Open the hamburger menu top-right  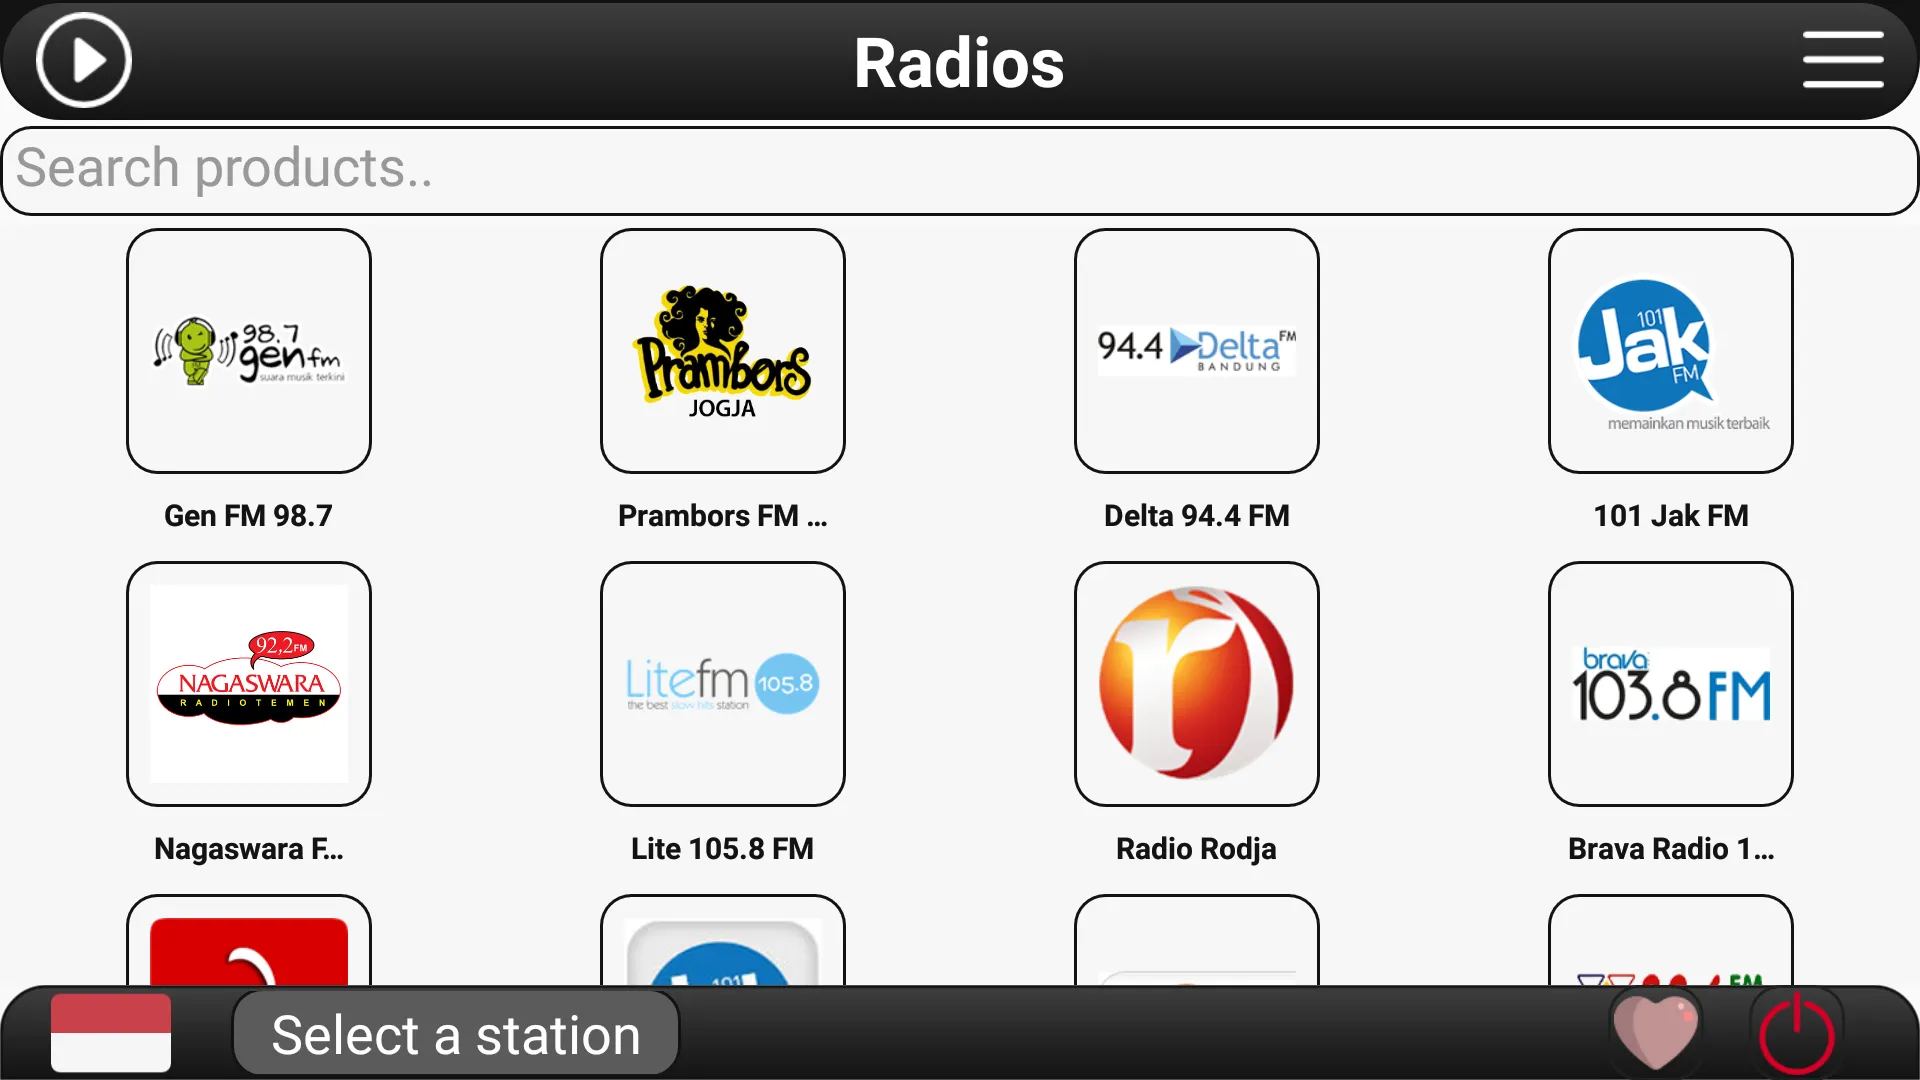click(1847, 61)
